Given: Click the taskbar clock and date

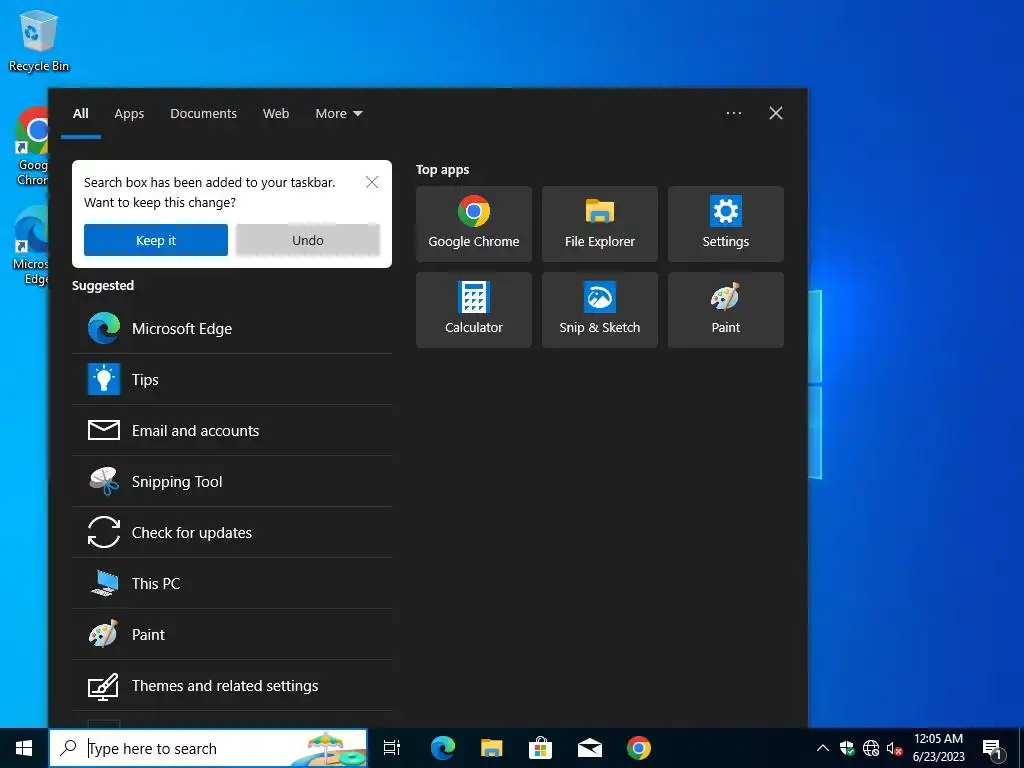Looking at the screenshot, I should (938, 748).
